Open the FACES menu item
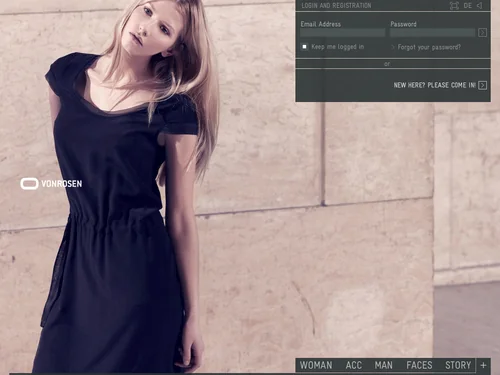 click(419, 365)
